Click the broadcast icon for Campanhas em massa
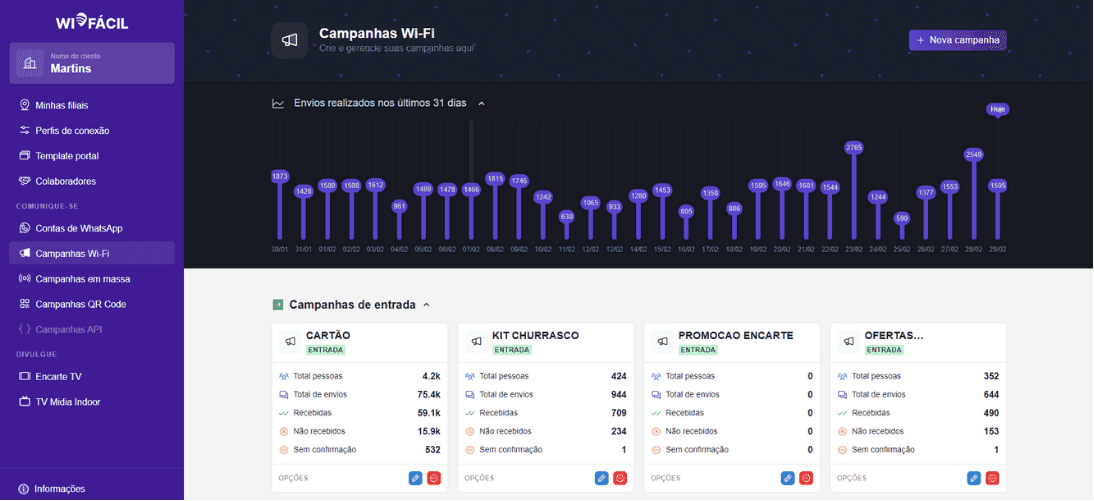This screenshot has width=1094, height=501. point(24,278)
